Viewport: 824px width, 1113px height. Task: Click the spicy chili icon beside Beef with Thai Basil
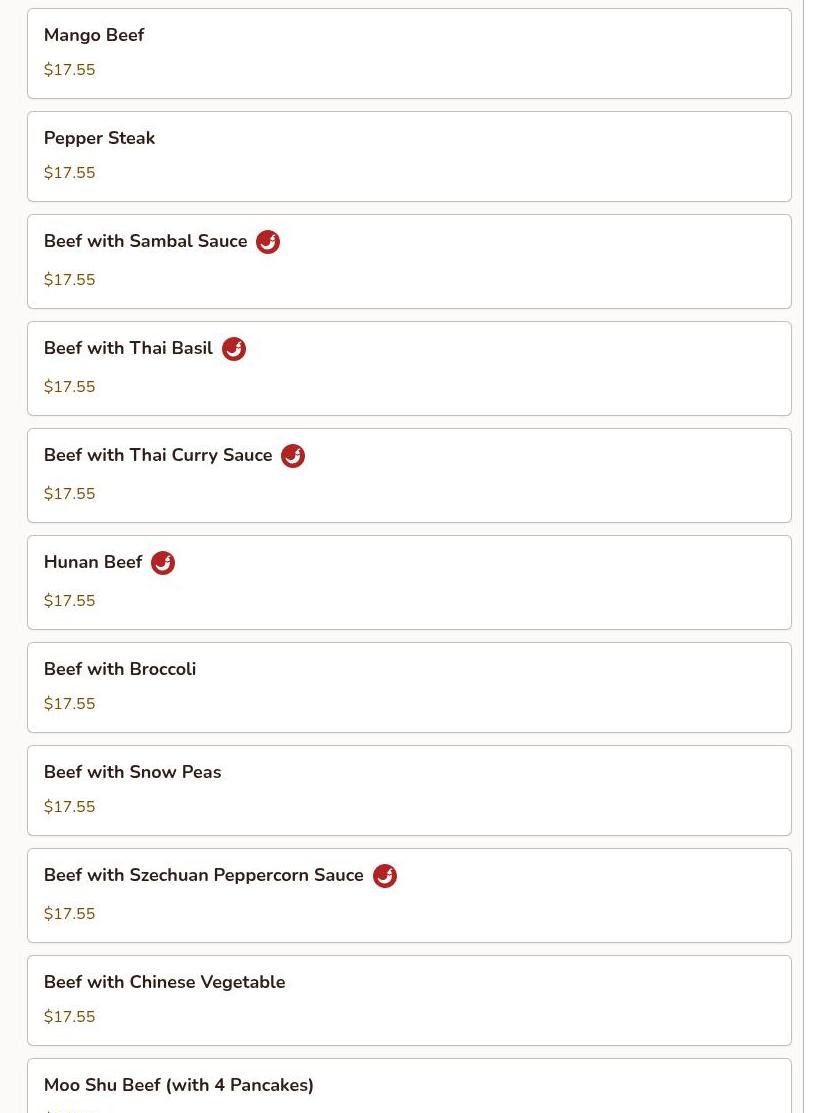(x=234, y=349)
